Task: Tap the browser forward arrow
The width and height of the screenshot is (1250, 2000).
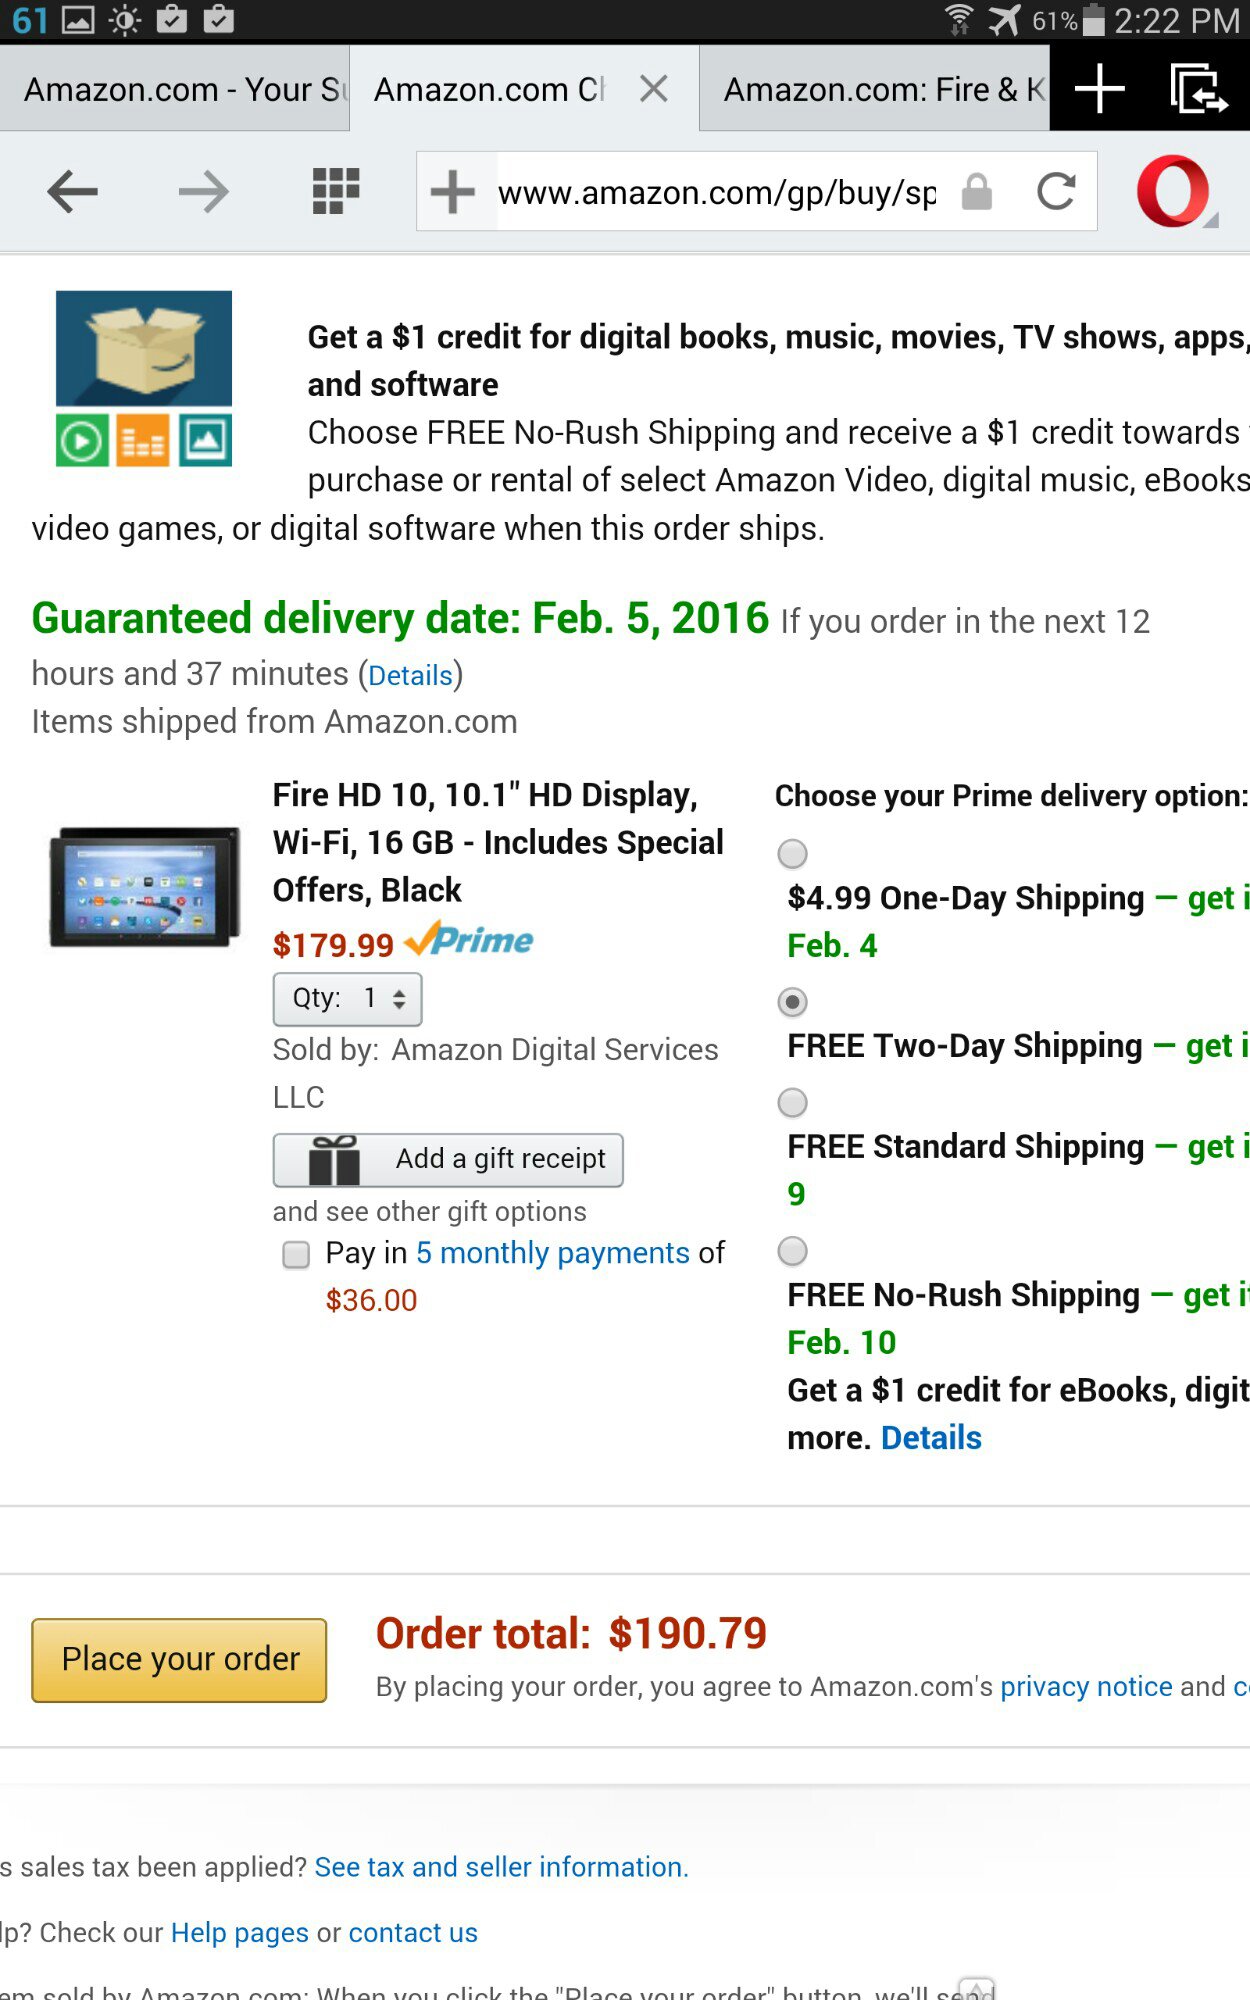Action: coord(203,191)
